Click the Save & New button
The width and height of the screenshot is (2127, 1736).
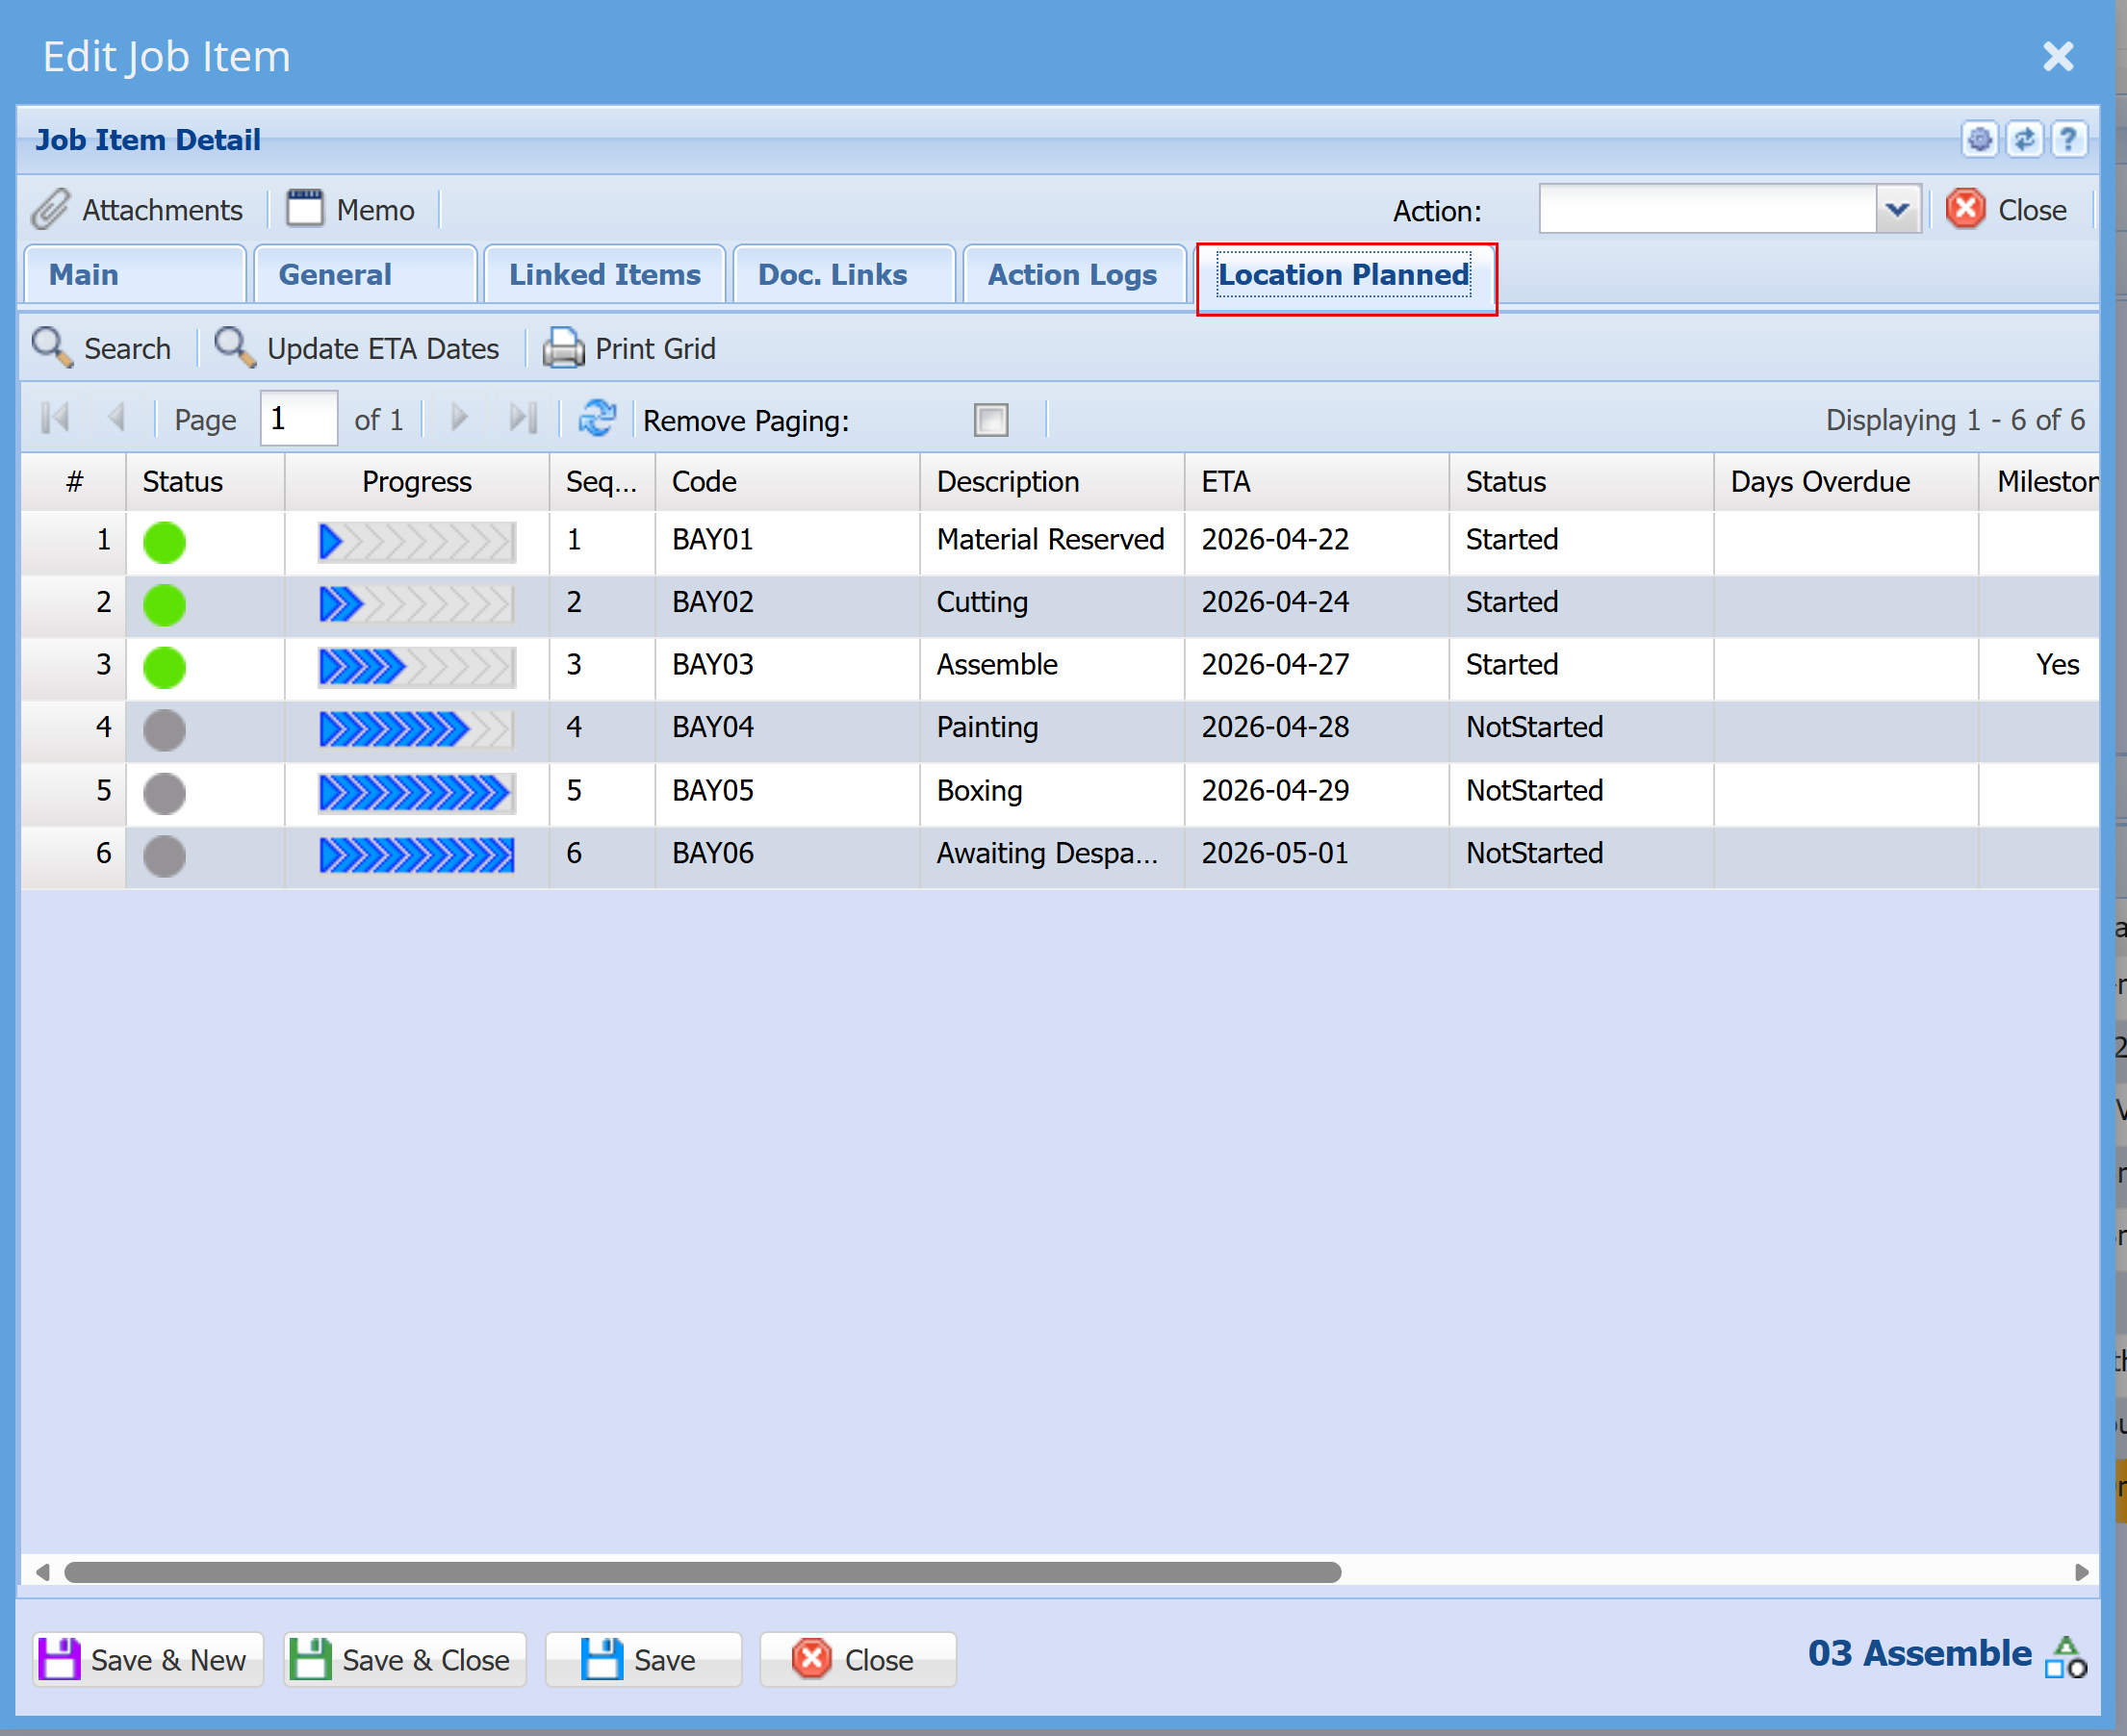click(x=148, y=1660)
